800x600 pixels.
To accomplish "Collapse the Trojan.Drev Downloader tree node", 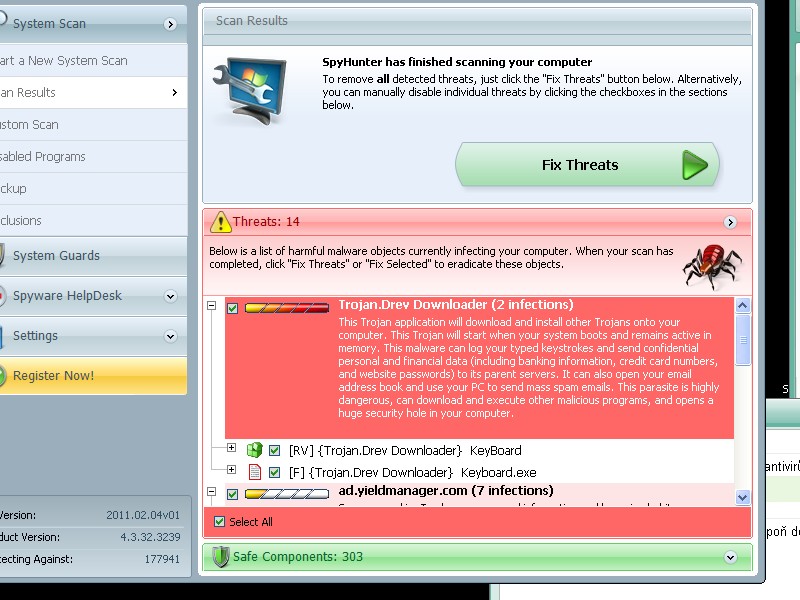I will point(211,306).
